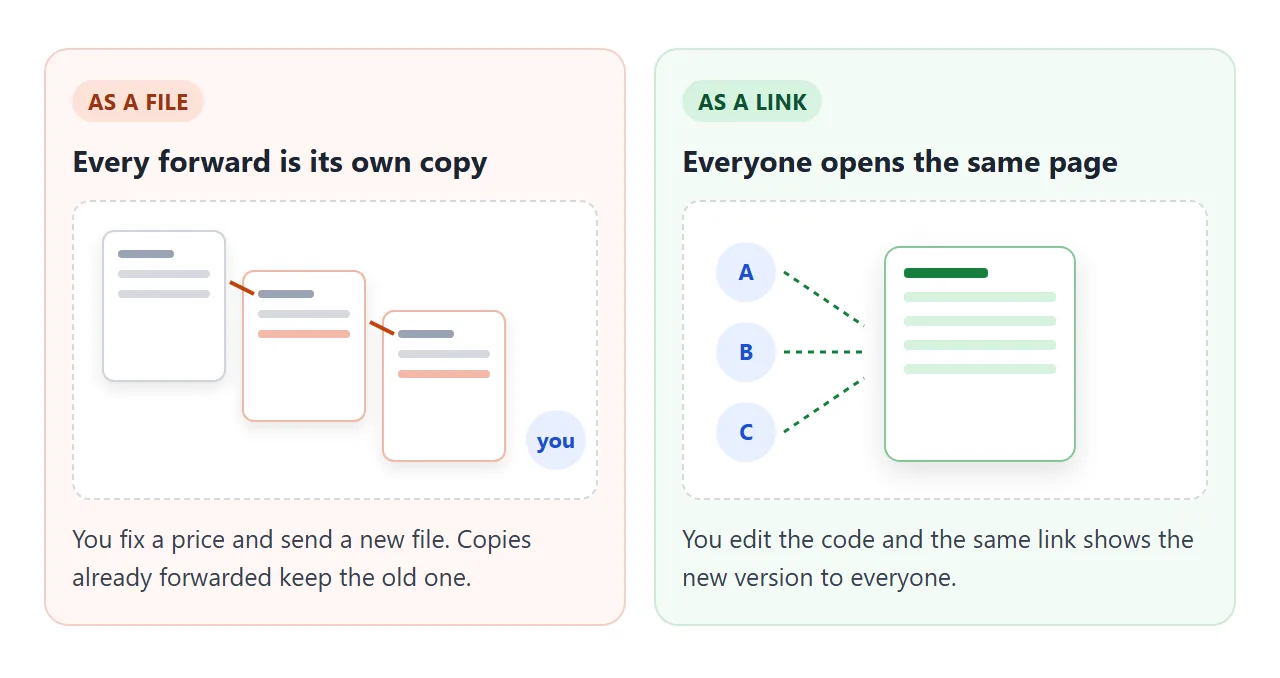This screenshot has width=1280, height=678.
Task: Click the dark green title bar in shared page
Action: 946,273
